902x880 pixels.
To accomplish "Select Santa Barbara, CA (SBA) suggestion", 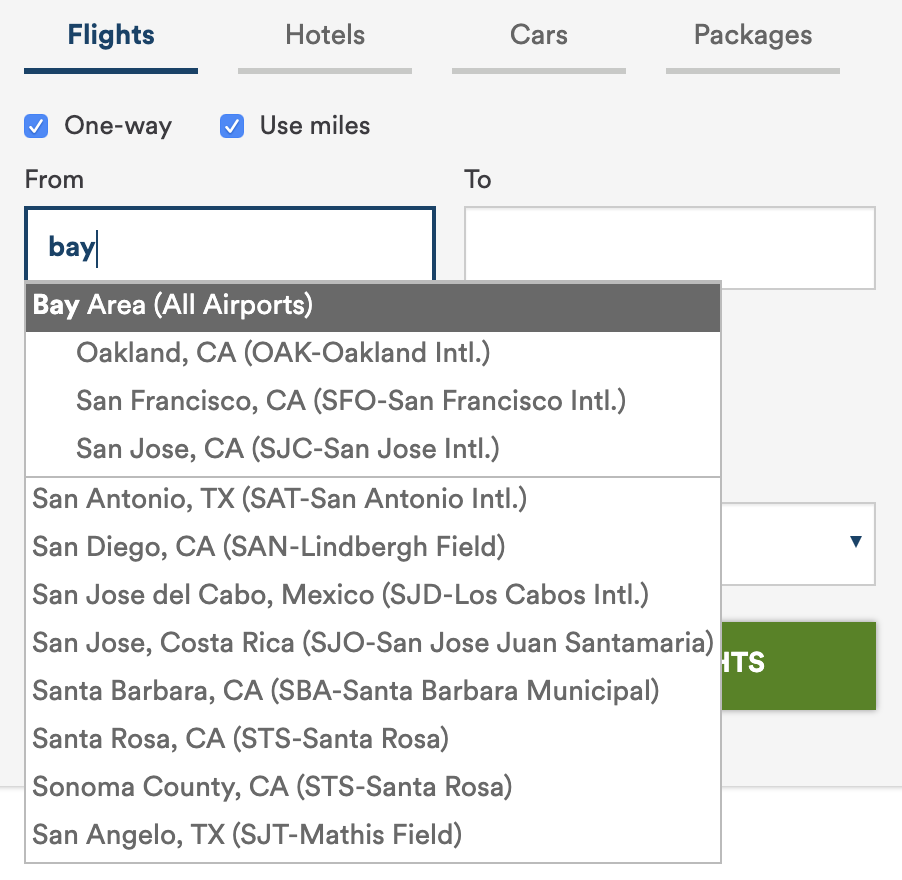I will (x=345, y=691).
